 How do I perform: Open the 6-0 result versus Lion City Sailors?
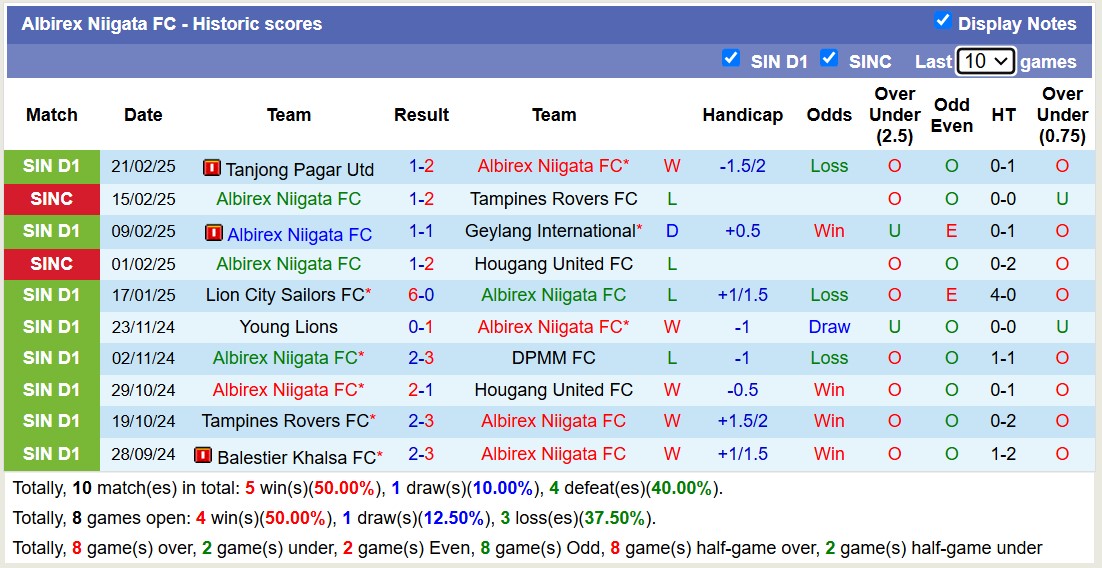pyautogui.click(x=421, y=295)
